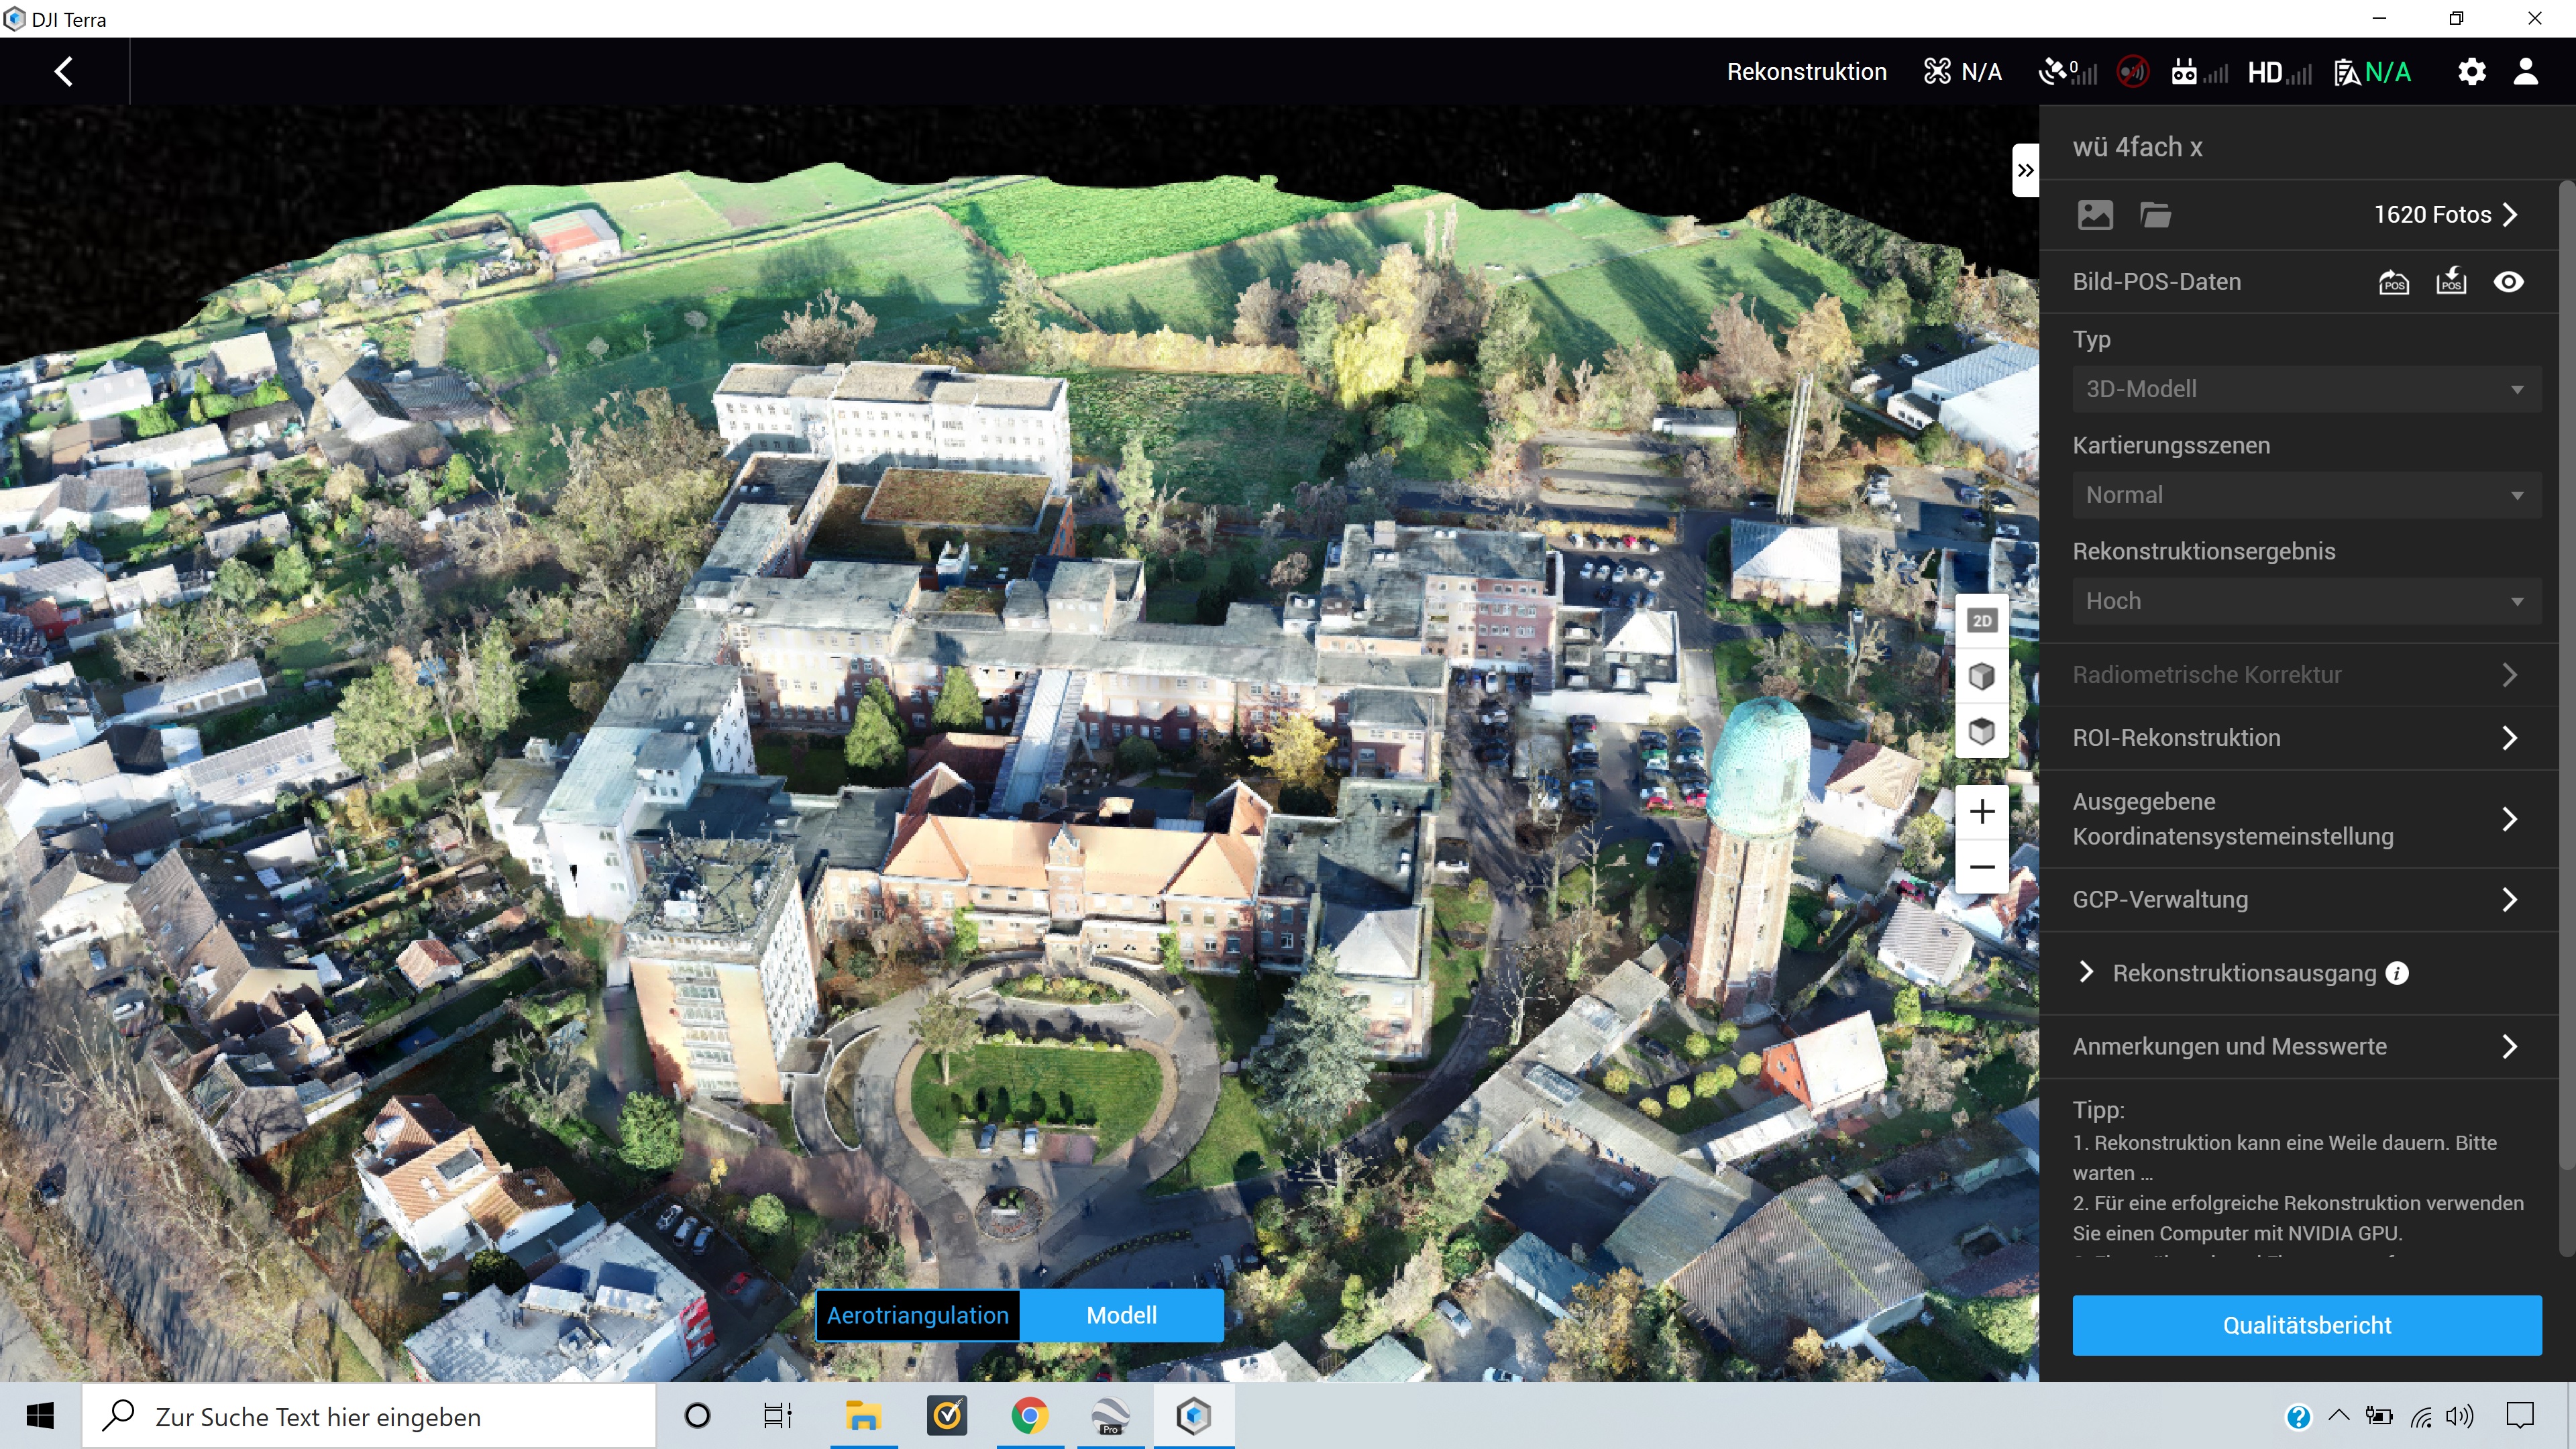Viewport: 2576px width, 1449px height.
Task: Open settings with the gear icon
Action: pyautogui.click(x=2471, y=72)
